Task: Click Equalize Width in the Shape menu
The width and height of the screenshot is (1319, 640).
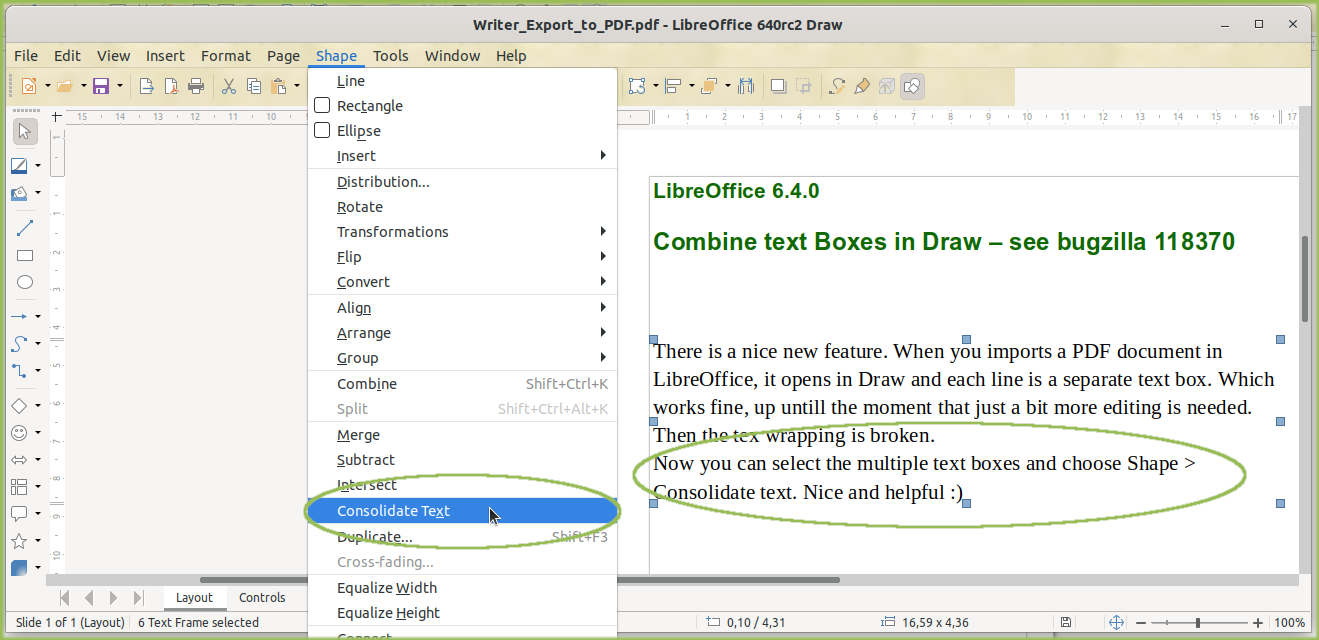Action: tap(388, 587)
